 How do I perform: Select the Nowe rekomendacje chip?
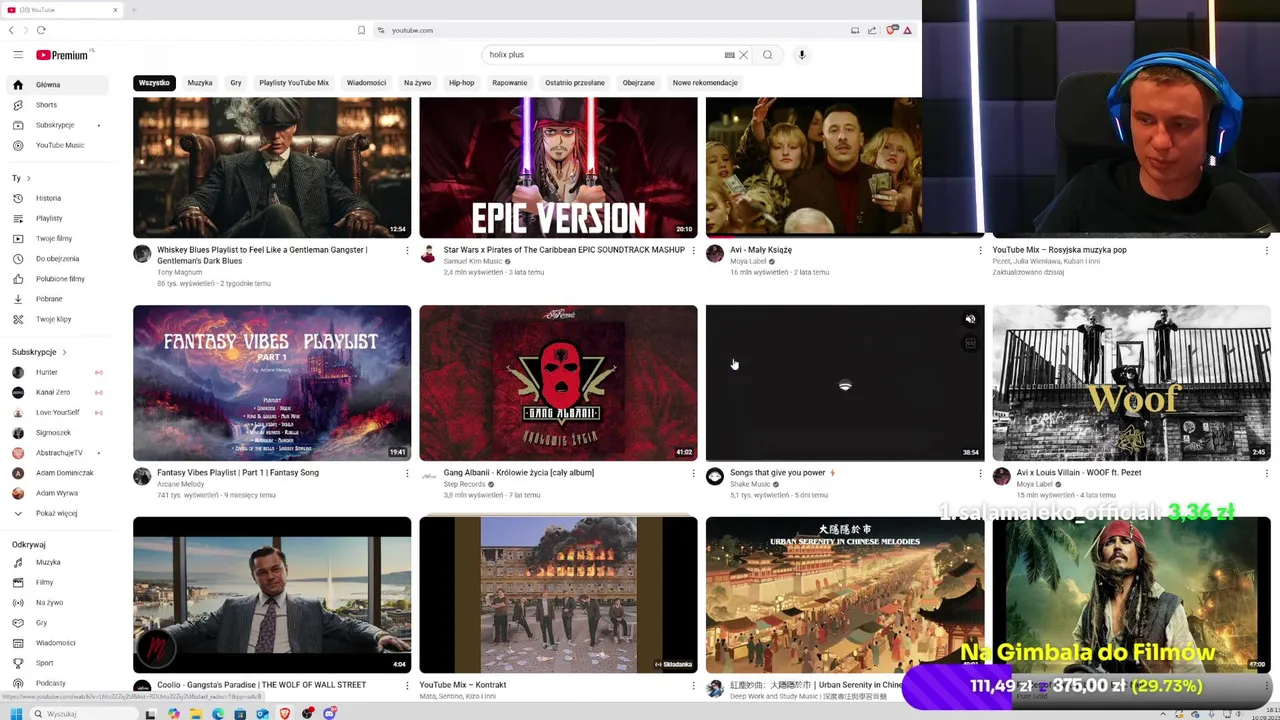click(705, 83)
